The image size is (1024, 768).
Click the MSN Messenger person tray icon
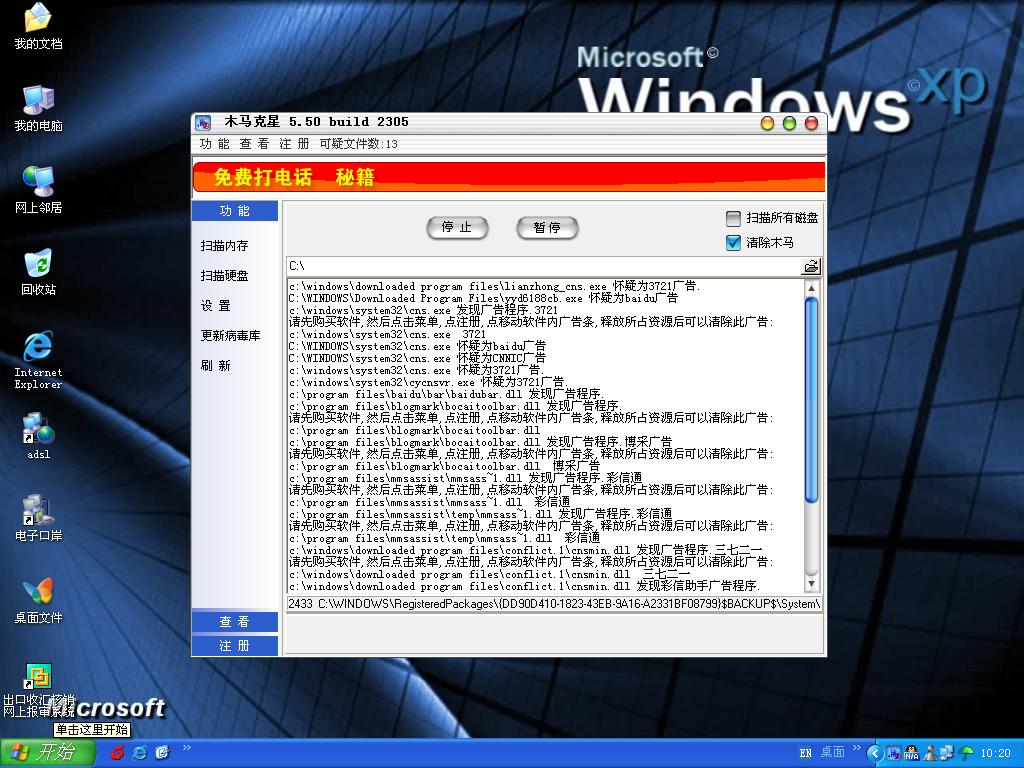[x=930, y=753]
